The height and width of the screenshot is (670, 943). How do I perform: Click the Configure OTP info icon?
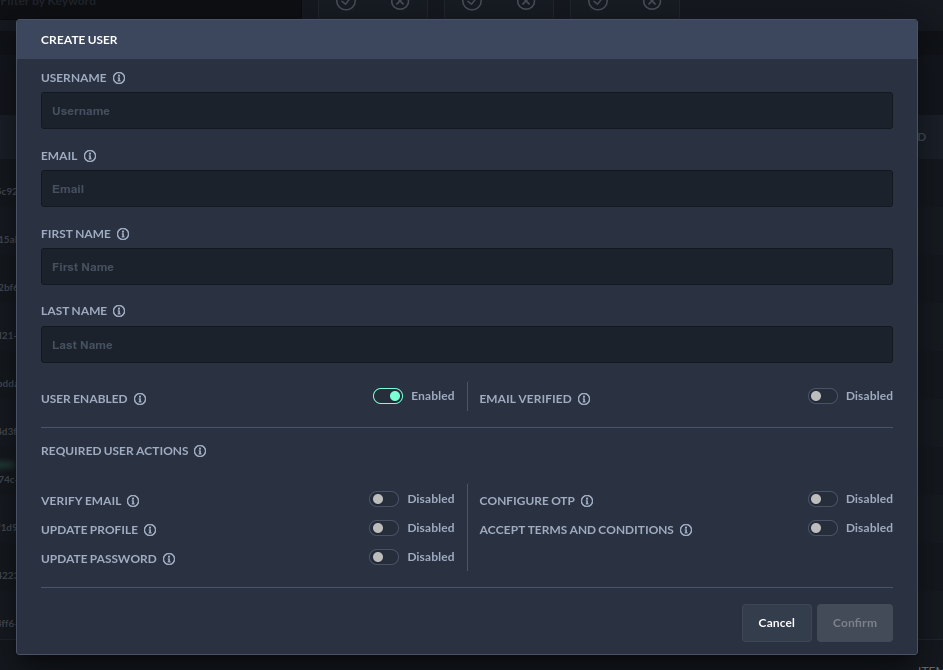(x=587, y=501)
